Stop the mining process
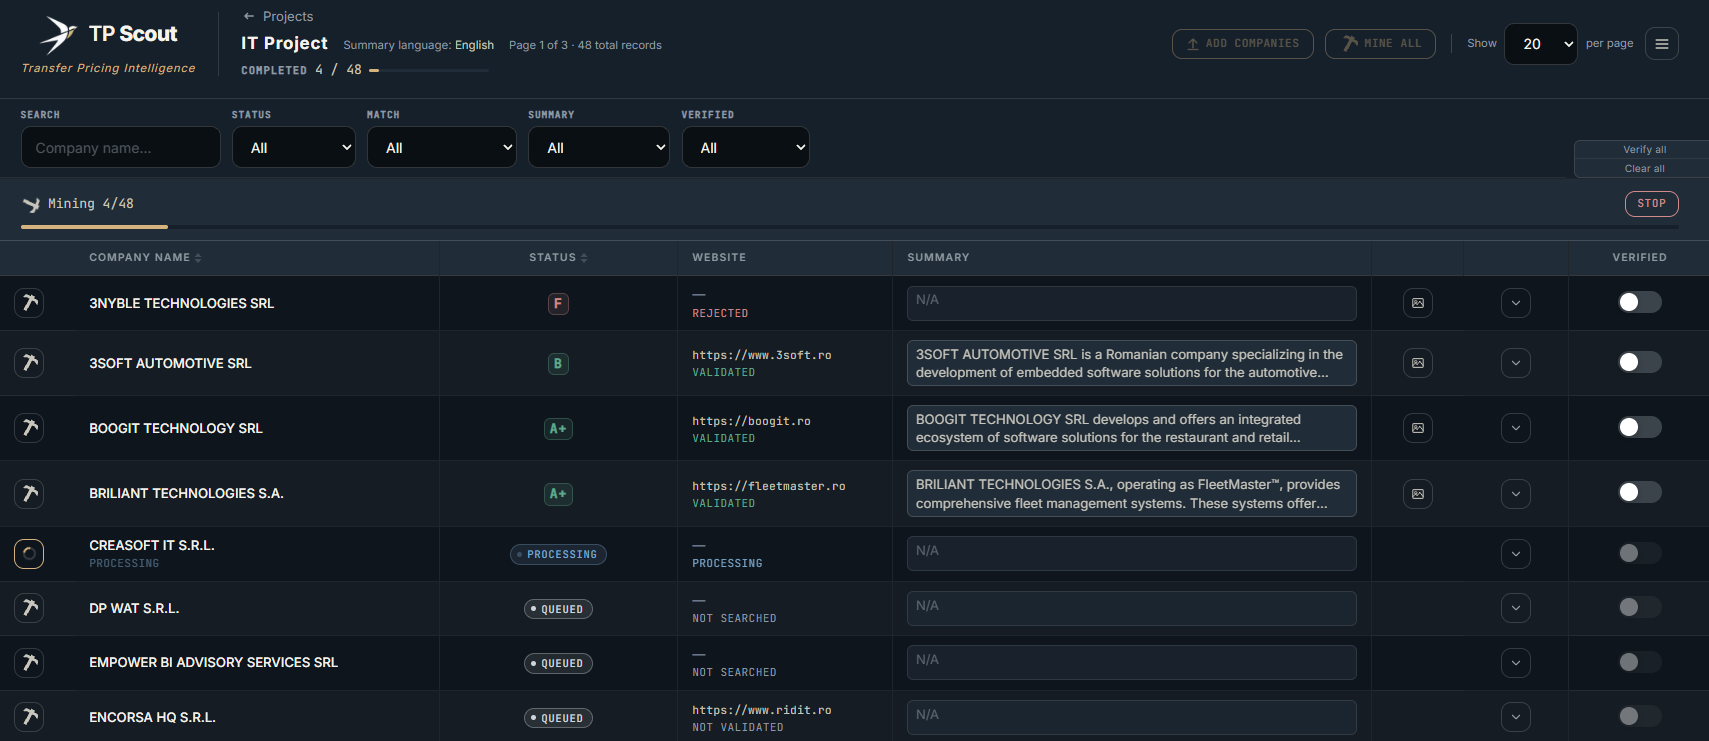Image resolution: width=1709 pixels, height=741 pixels. [1652, 204]
